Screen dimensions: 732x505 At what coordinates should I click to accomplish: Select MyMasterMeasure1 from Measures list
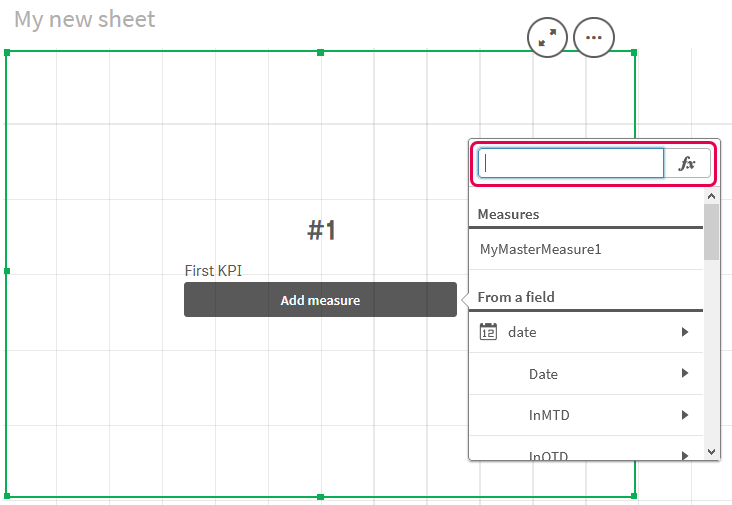[x=541, y=249]
